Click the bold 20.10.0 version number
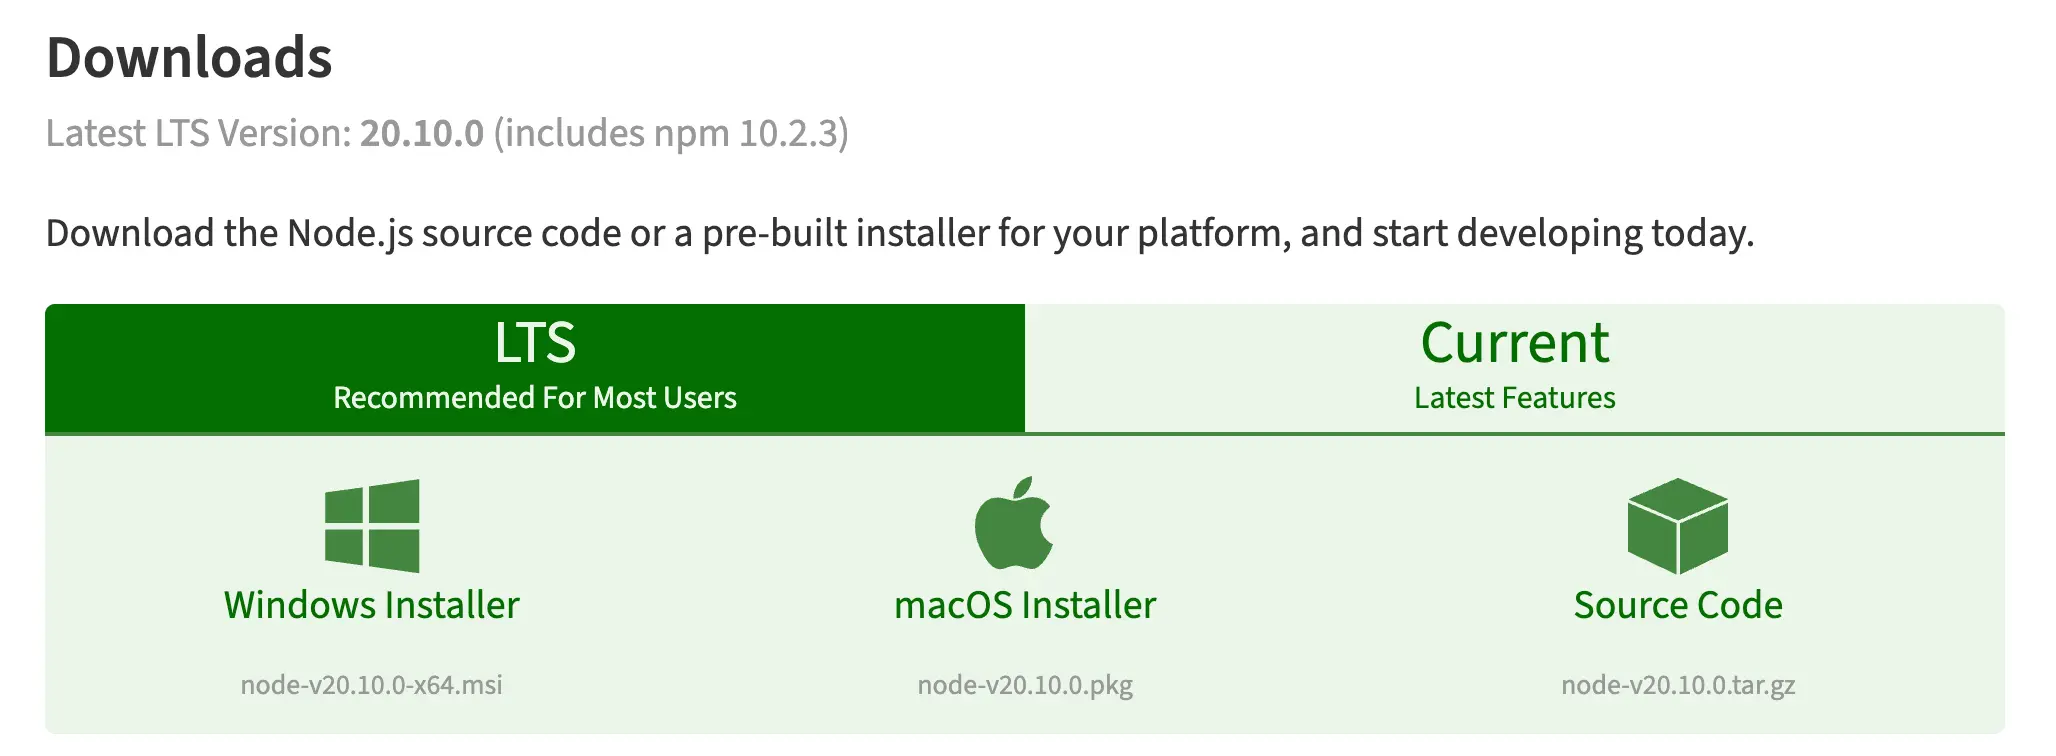The height and width of the screenshot is (756, 2056). tap(422, 133)
